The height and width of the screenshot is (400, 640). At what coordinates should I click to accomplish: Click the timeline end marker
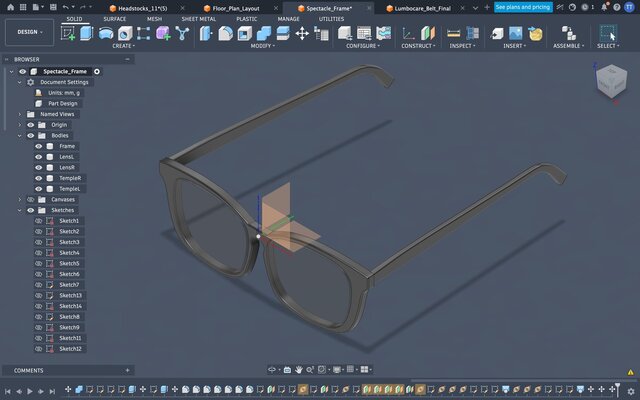(618, 389)
